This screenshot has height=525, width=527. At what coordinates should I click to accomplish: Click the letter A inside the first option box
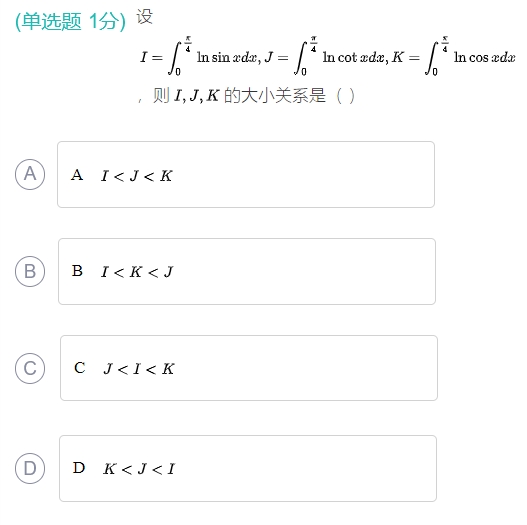77,175
